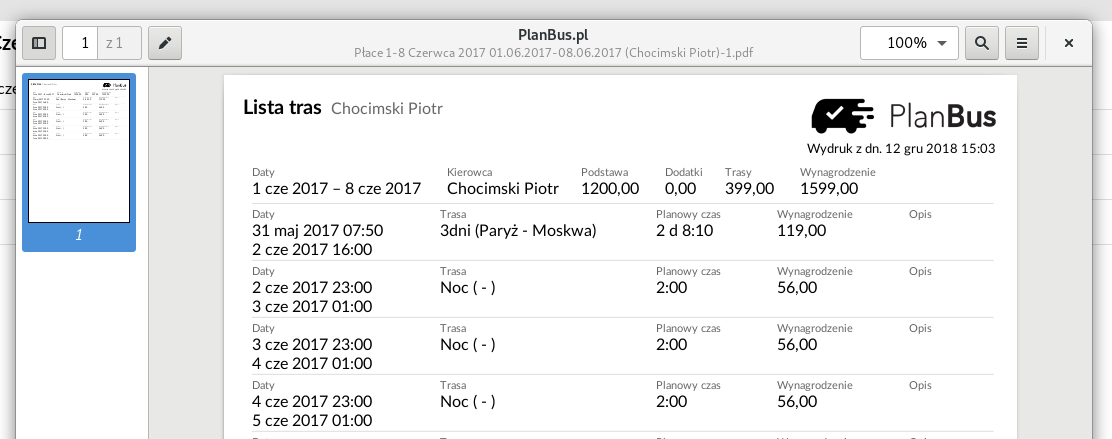Open the 100% zoom level dropdown
Screen dimensions: 1112x439
[909, 43]
